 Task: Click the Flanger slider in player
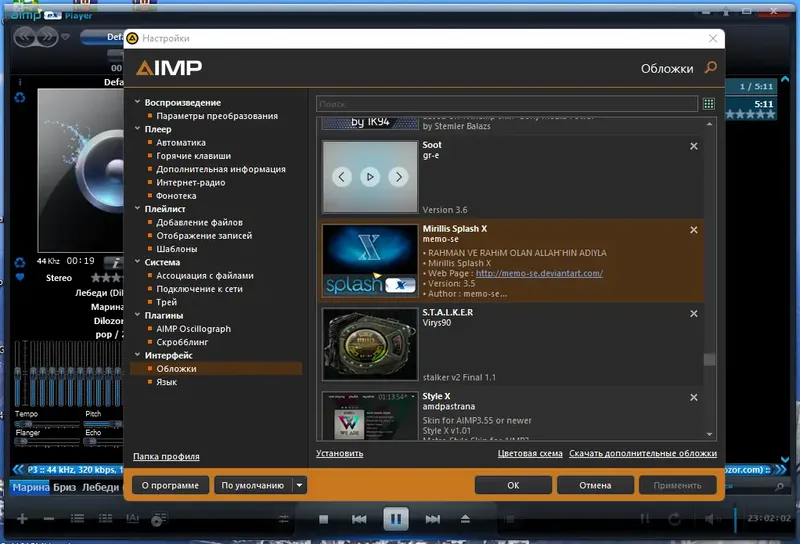[x=47, y=442]
